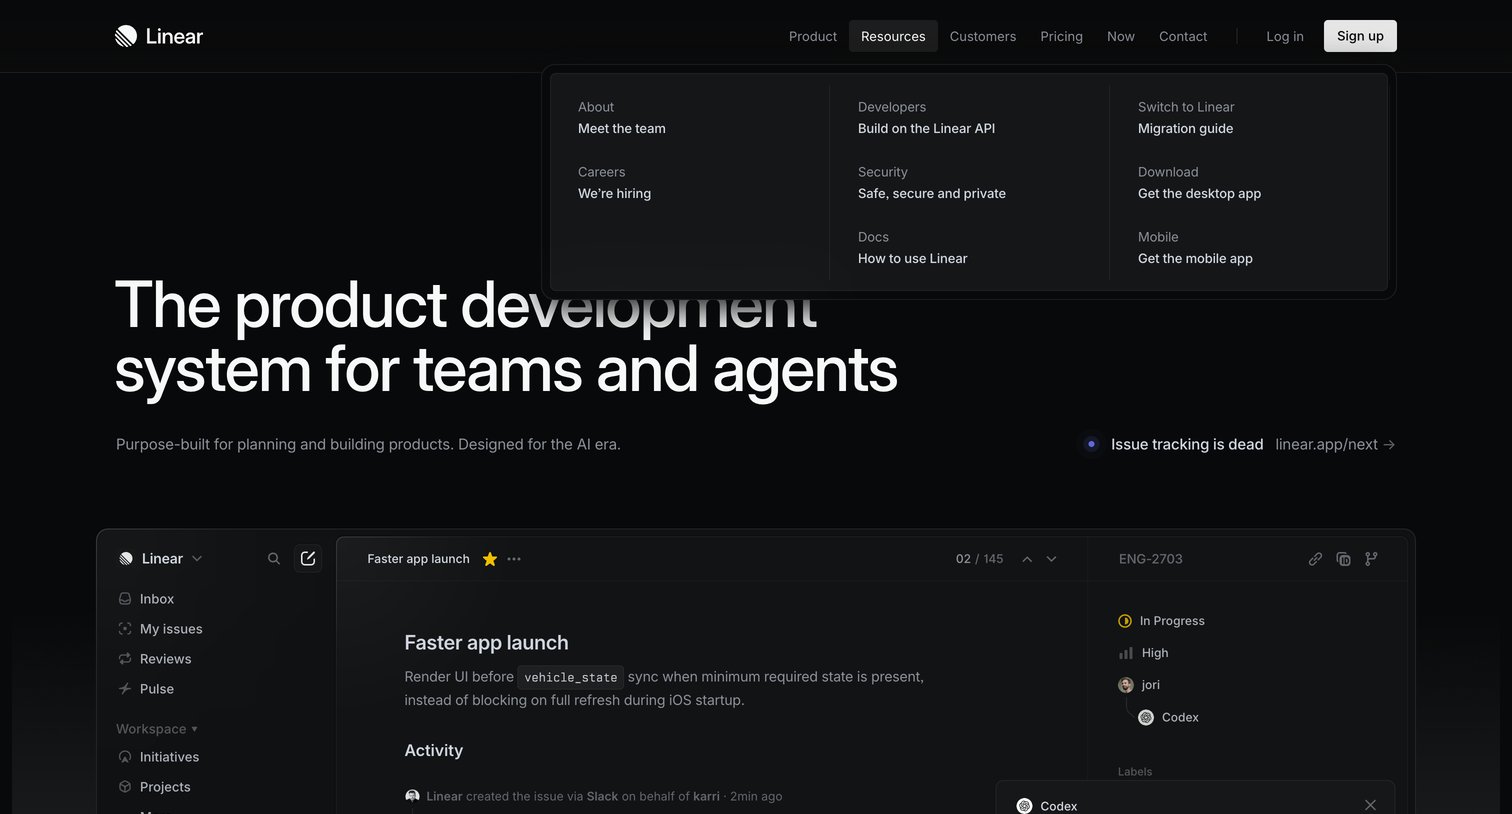Click the Faster app launch breadcrumb title
Viewport: 1512px width, 814px height.
coord(418,559)
